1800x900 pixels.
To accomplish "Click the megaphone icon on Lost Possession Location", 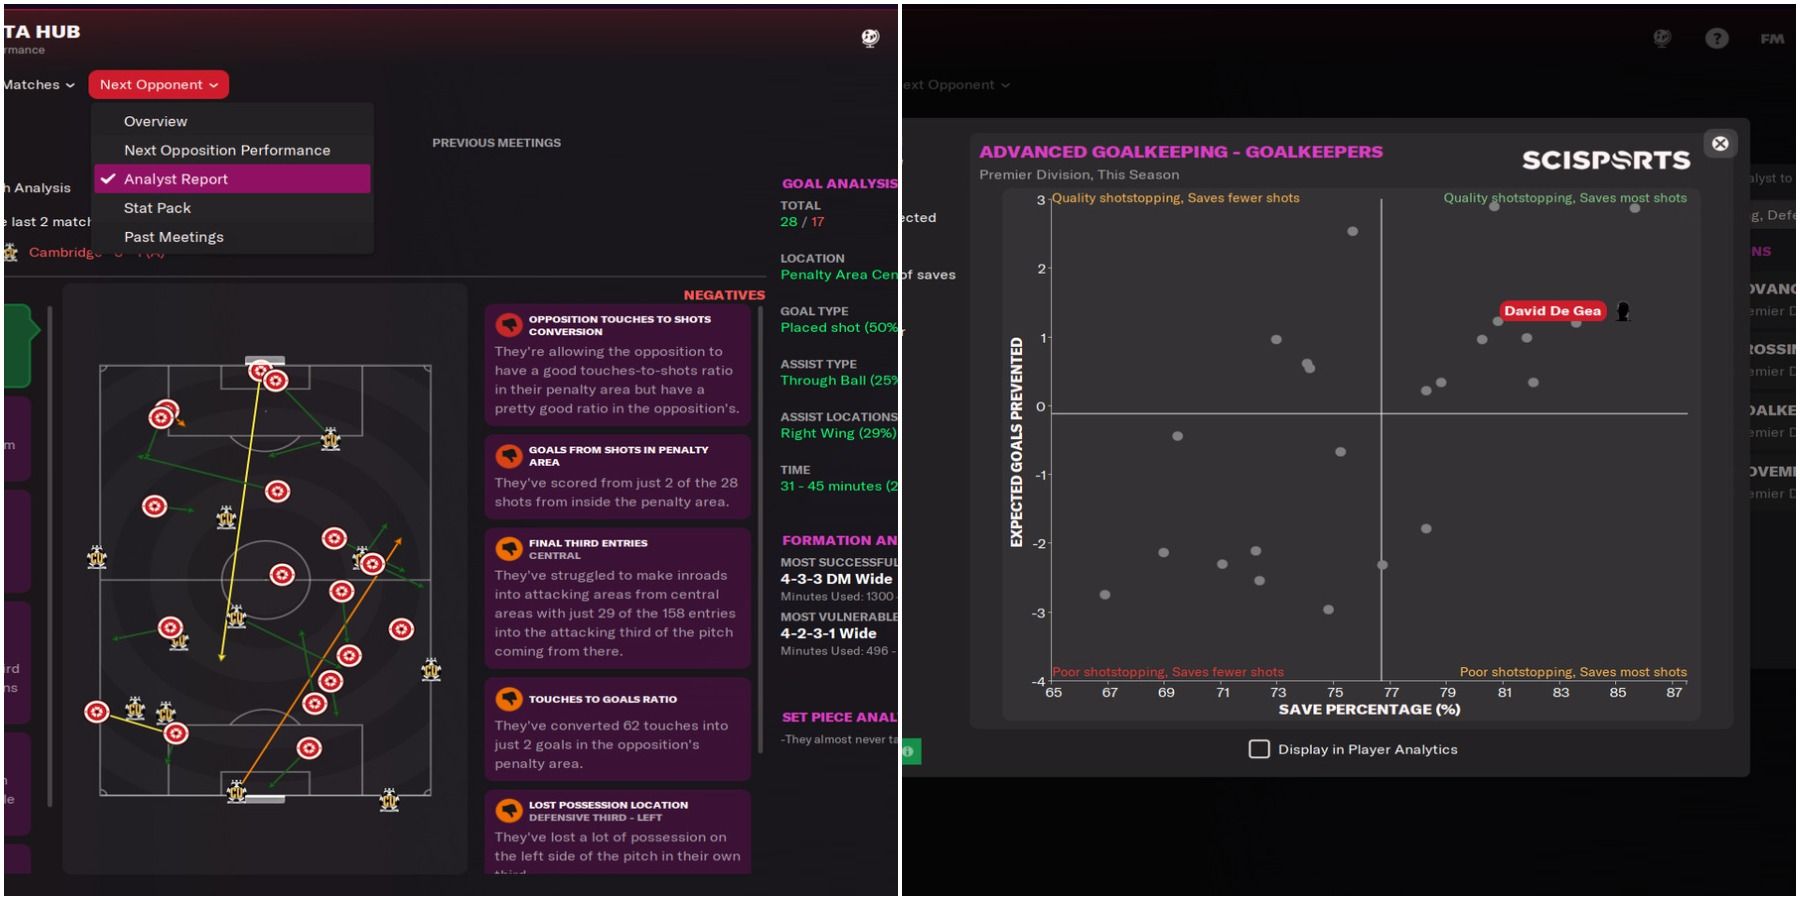I will 508,809.
